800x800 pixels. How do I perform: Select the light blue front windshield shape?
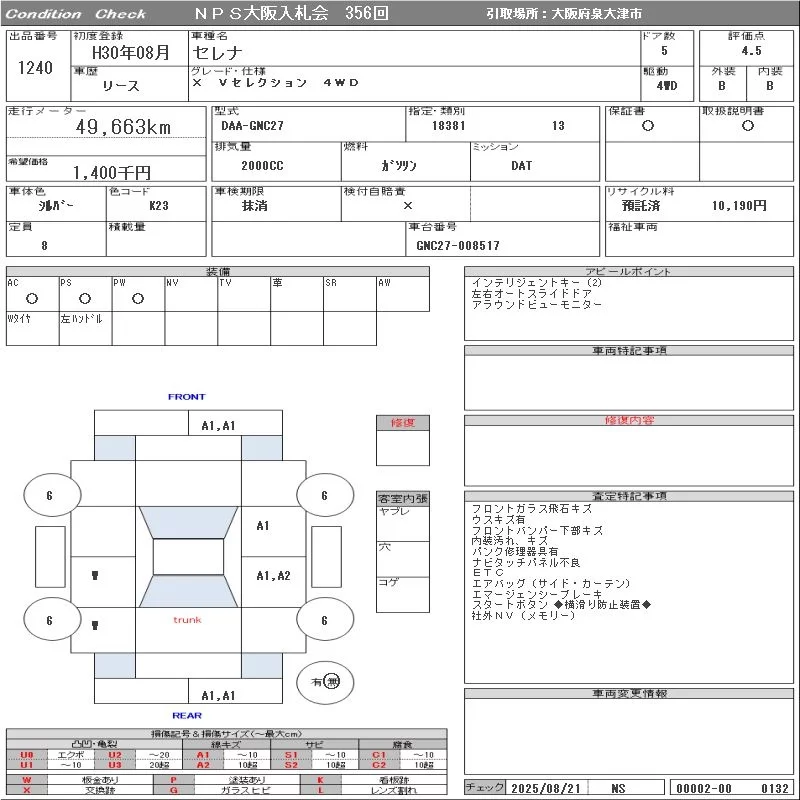click(x=187, y=523)
